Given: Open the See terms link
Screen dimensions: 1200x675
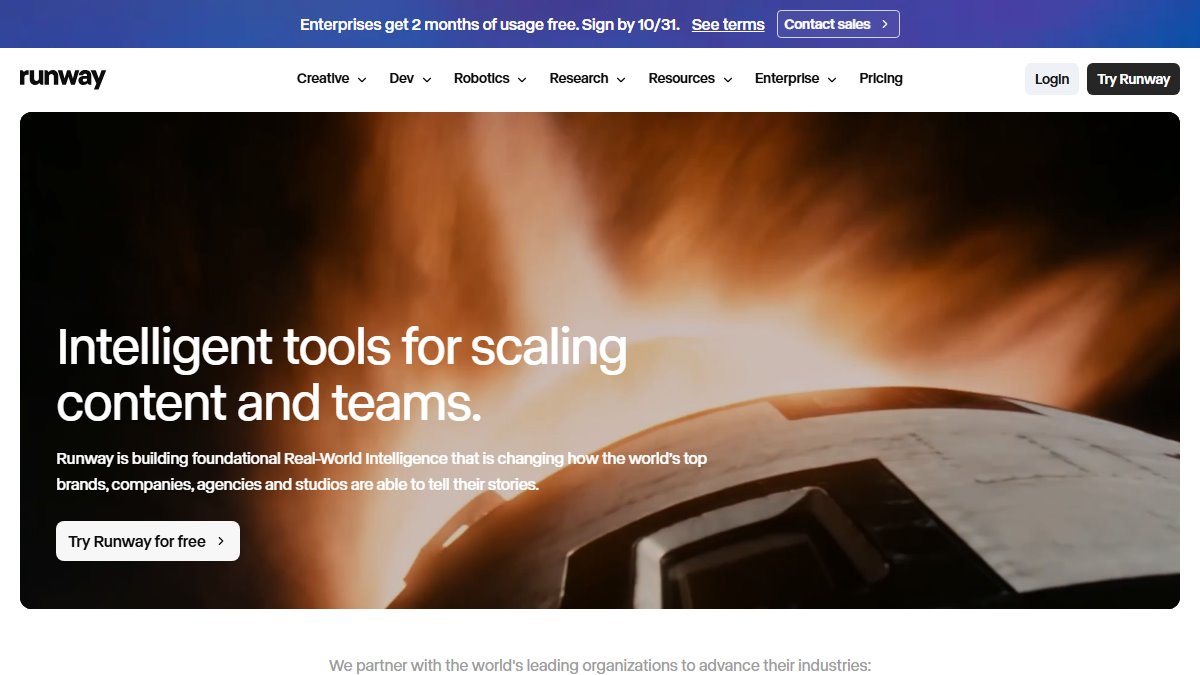Looking at the screenshot, I should coord(728,24).
